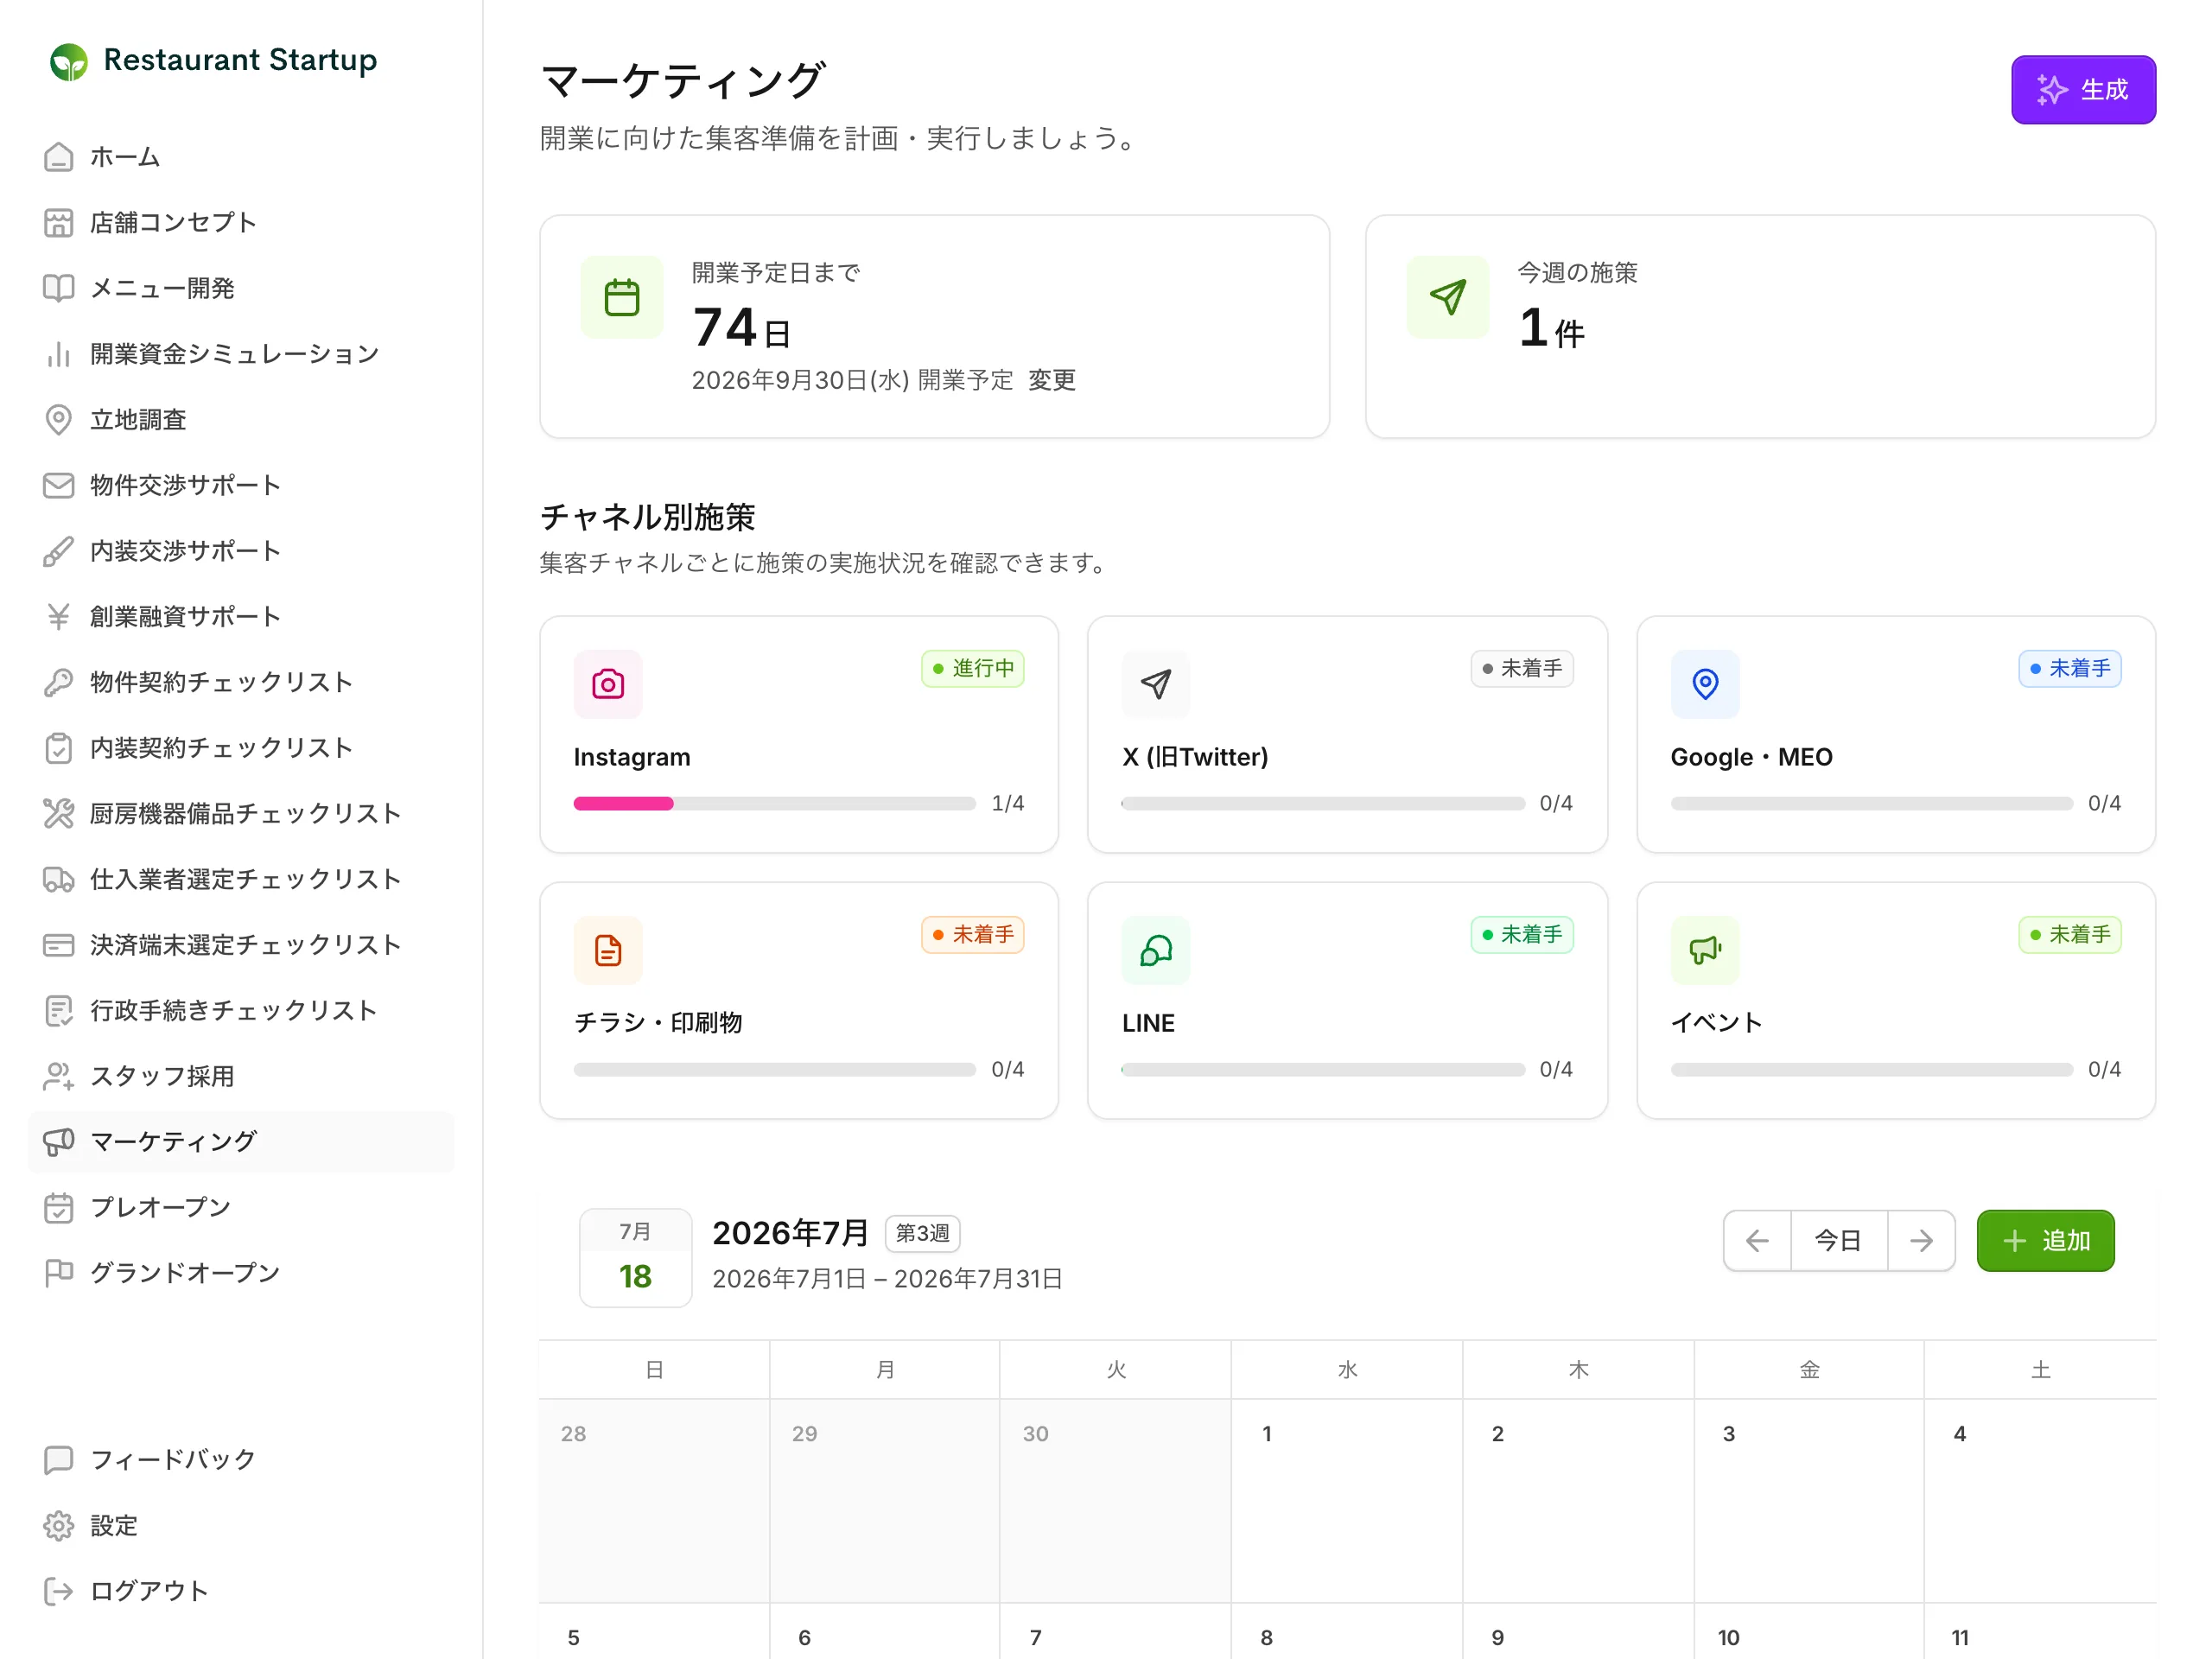2212x1659 pixels.
Task: Click the ログアウト exit icon
Action: pyautogui.click(x=59, y=1591)
